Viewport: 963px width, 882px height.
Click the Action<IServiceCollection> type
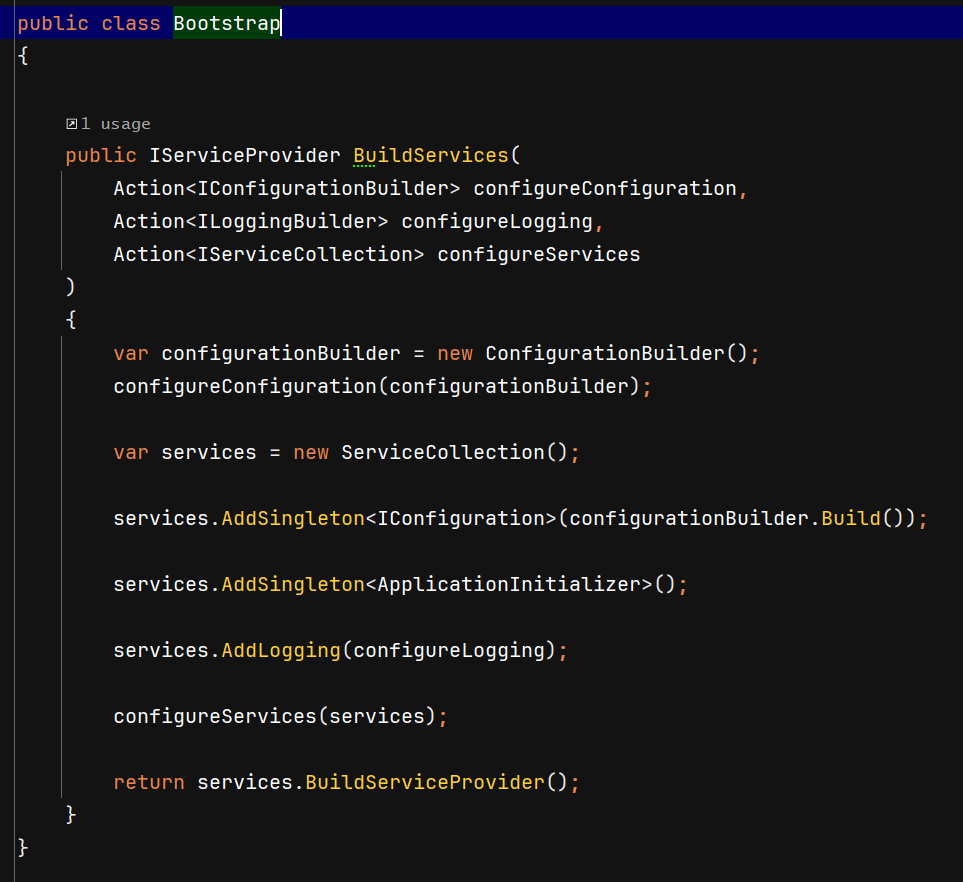269,254
